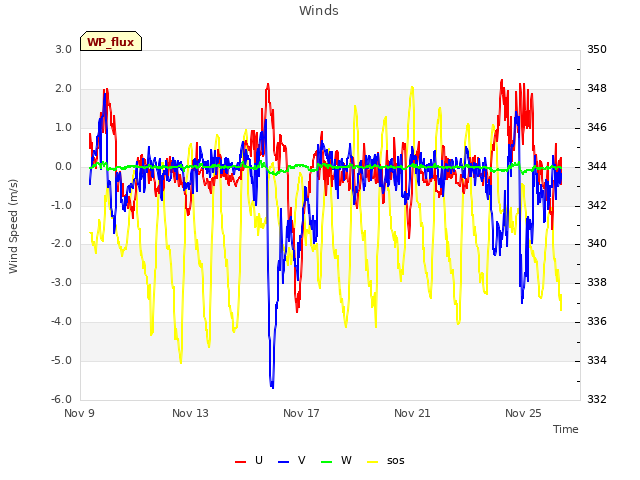
Task: Select the V legend label
Action: pyautogui.click(x=302, y=460)
